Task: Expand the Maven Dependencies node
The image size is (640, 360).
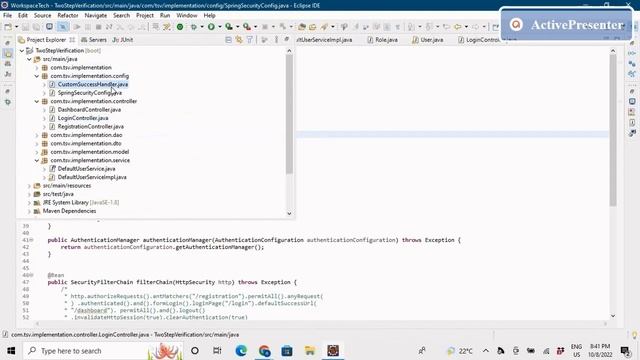Action: pos(29,211)
